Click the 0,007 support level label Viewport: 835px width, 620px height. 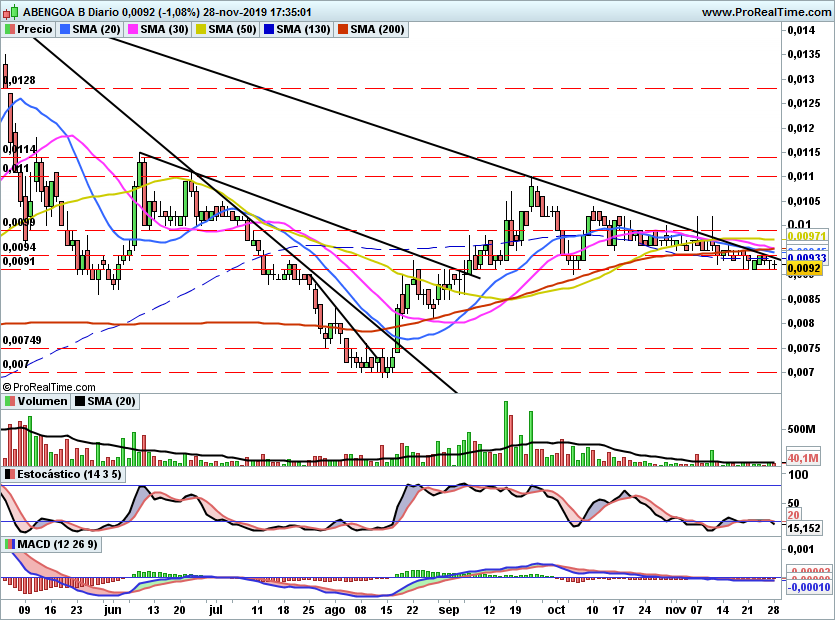coord(16,364)
